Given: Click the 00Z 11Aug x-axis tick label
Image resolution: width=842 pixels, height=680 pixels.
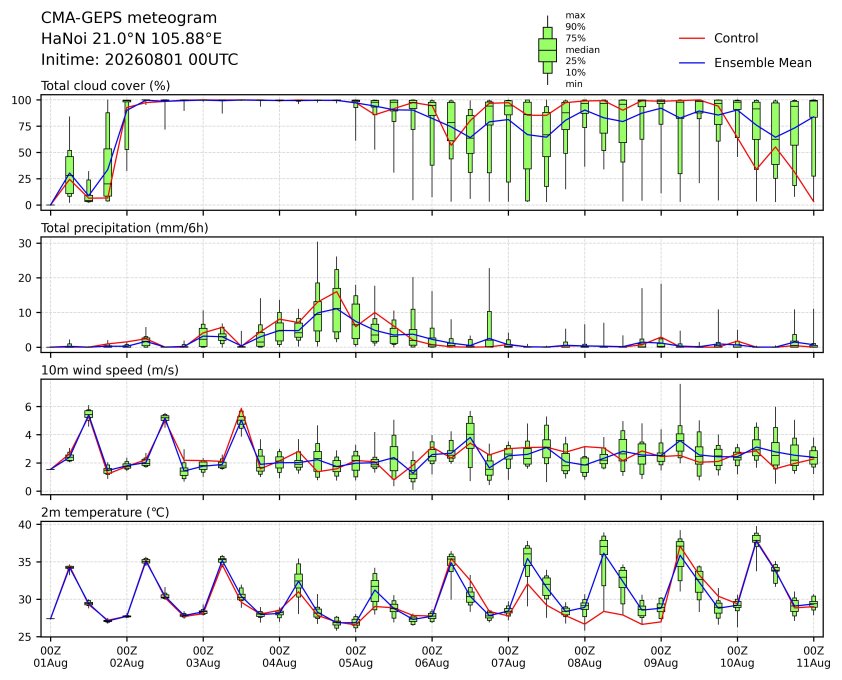Looking at the screenshot, I should (x=814, y=657).
